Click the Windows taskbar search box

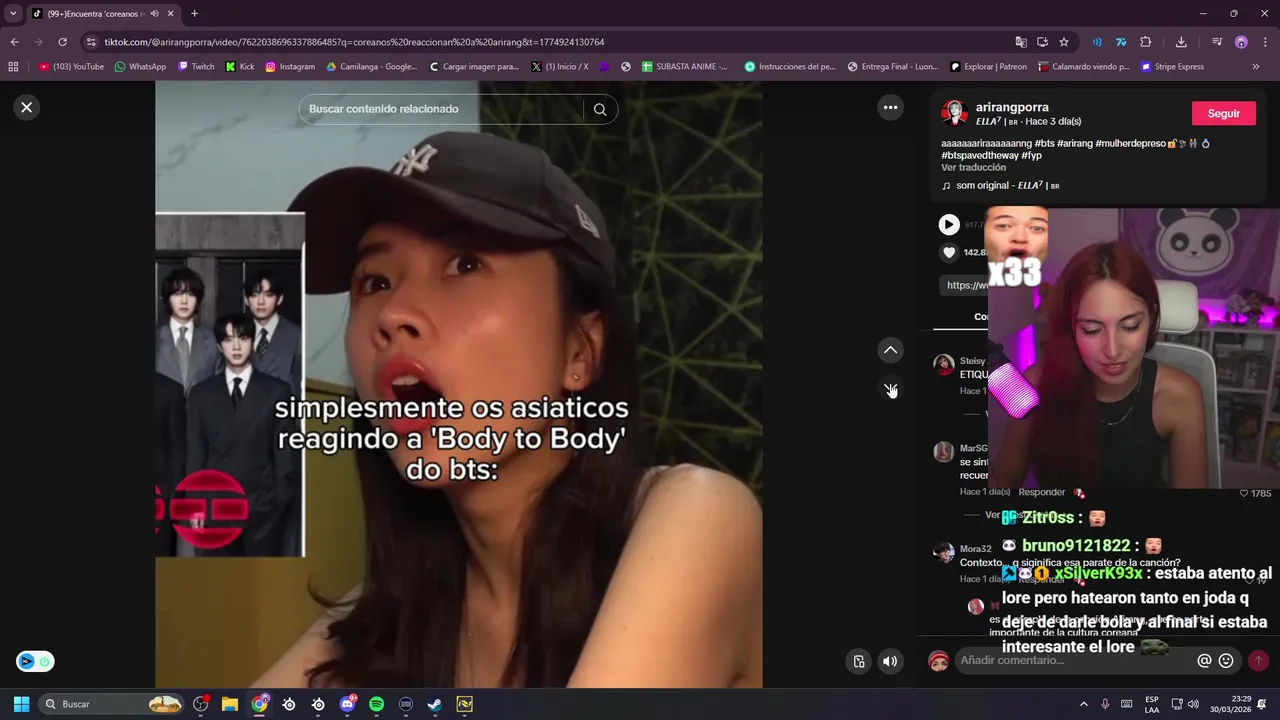pyautogui.click(x=113, y=704)
